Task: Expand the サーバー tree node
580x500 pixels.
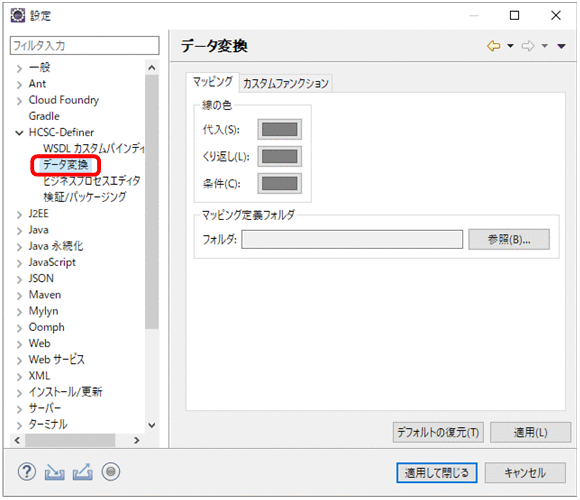Action: [x=19, y=409]
